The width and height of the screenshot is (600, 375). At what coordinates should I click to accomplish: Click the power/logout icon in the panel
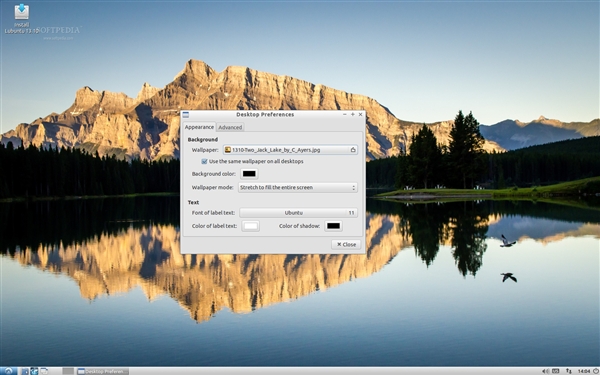pos(596,371)
